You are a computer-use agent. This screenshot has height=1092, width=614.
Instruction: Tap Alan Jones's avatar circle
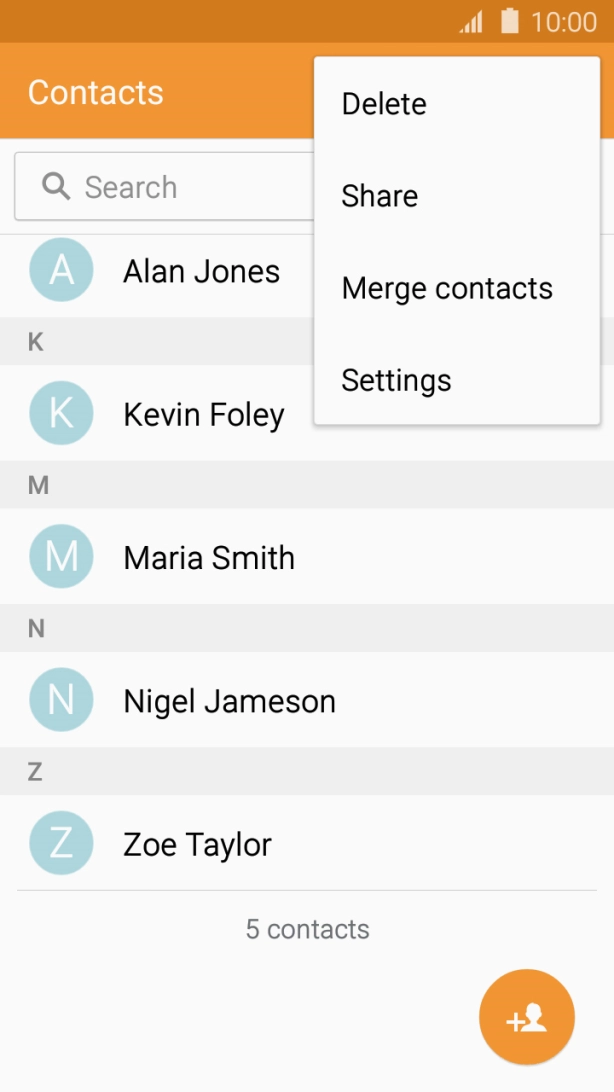61,270
